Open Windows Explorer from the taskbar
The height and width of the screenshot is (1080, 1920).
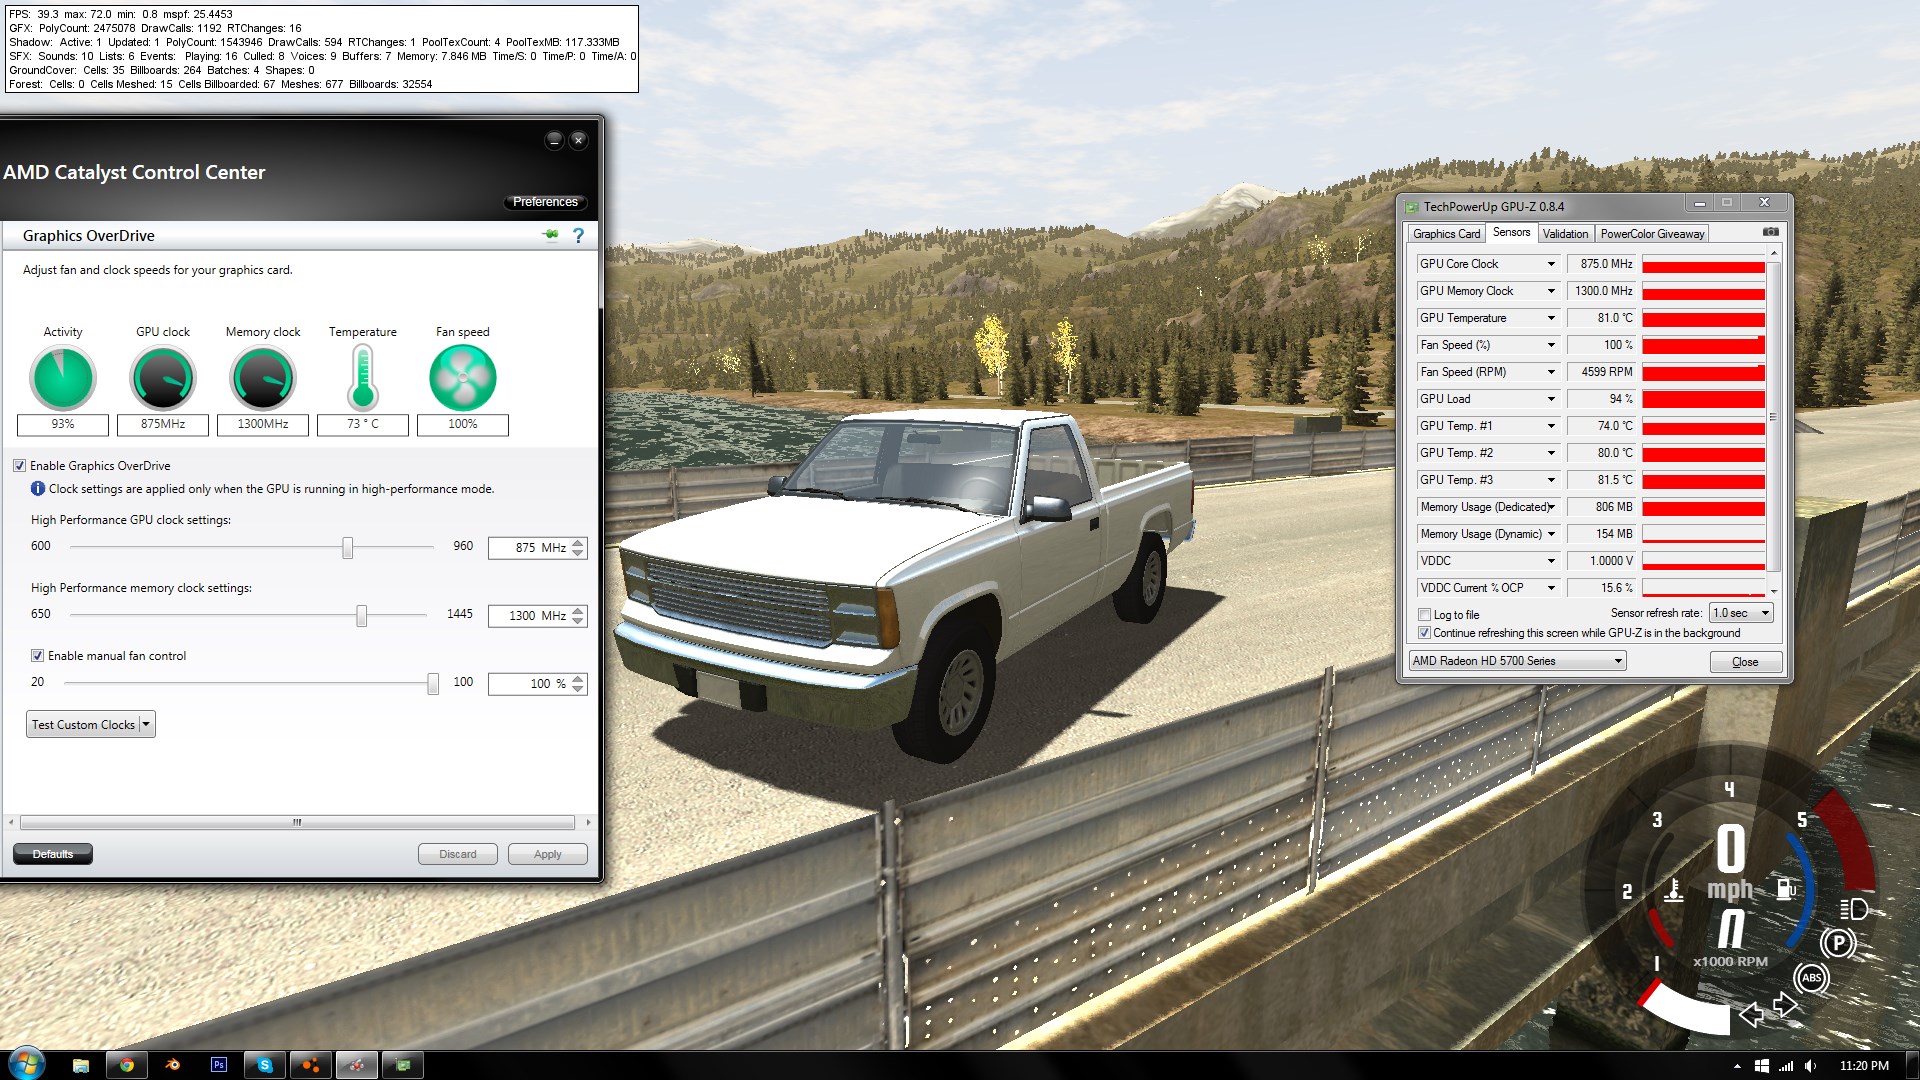(81, 1065)
